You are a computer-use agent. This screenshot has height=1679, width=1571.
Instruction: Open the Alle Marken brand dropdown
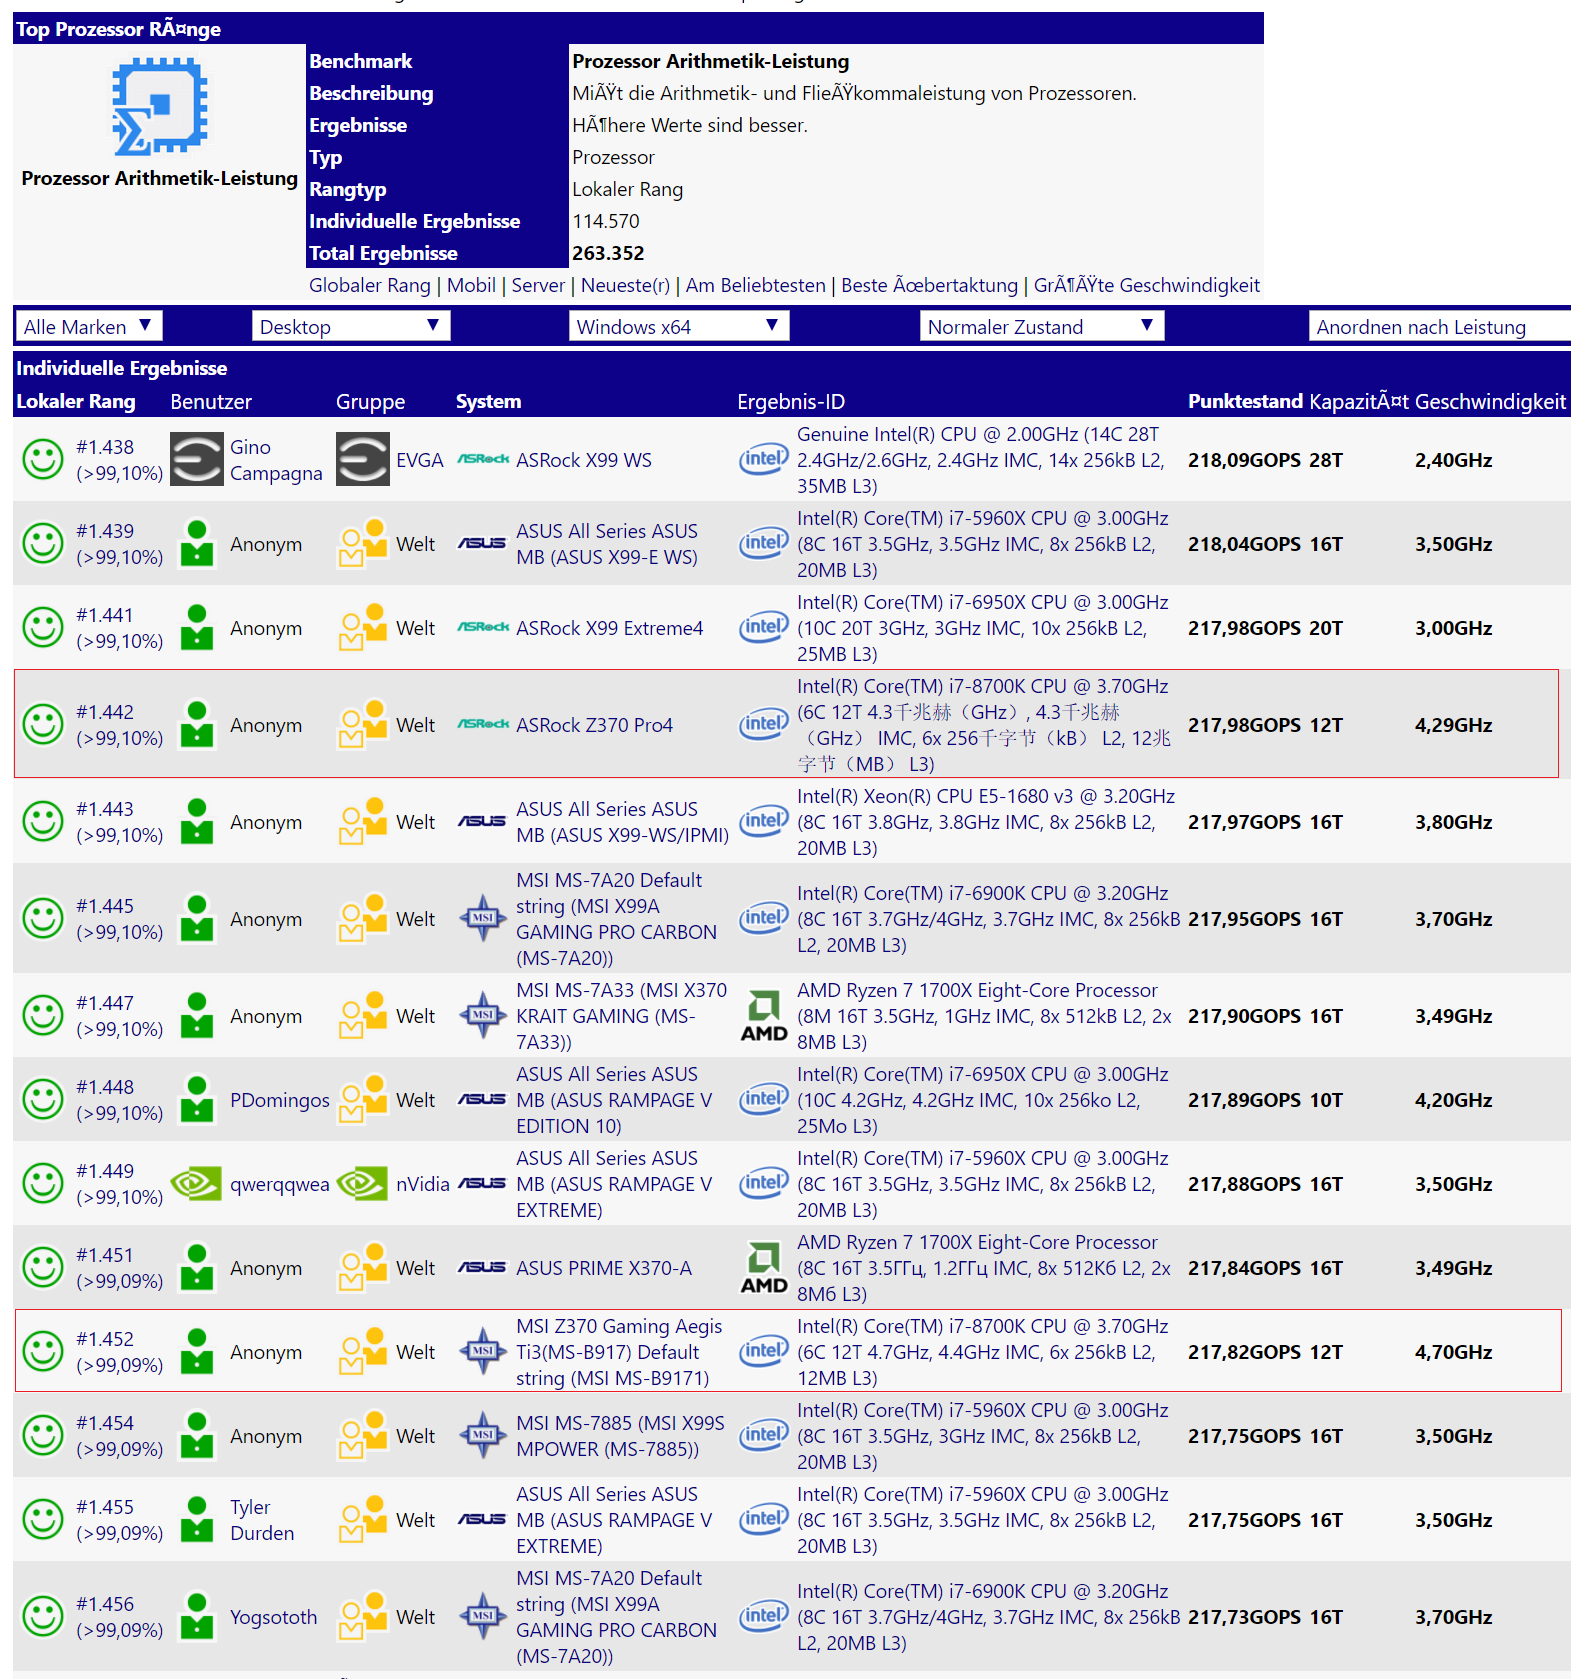[x=89, y=327]
